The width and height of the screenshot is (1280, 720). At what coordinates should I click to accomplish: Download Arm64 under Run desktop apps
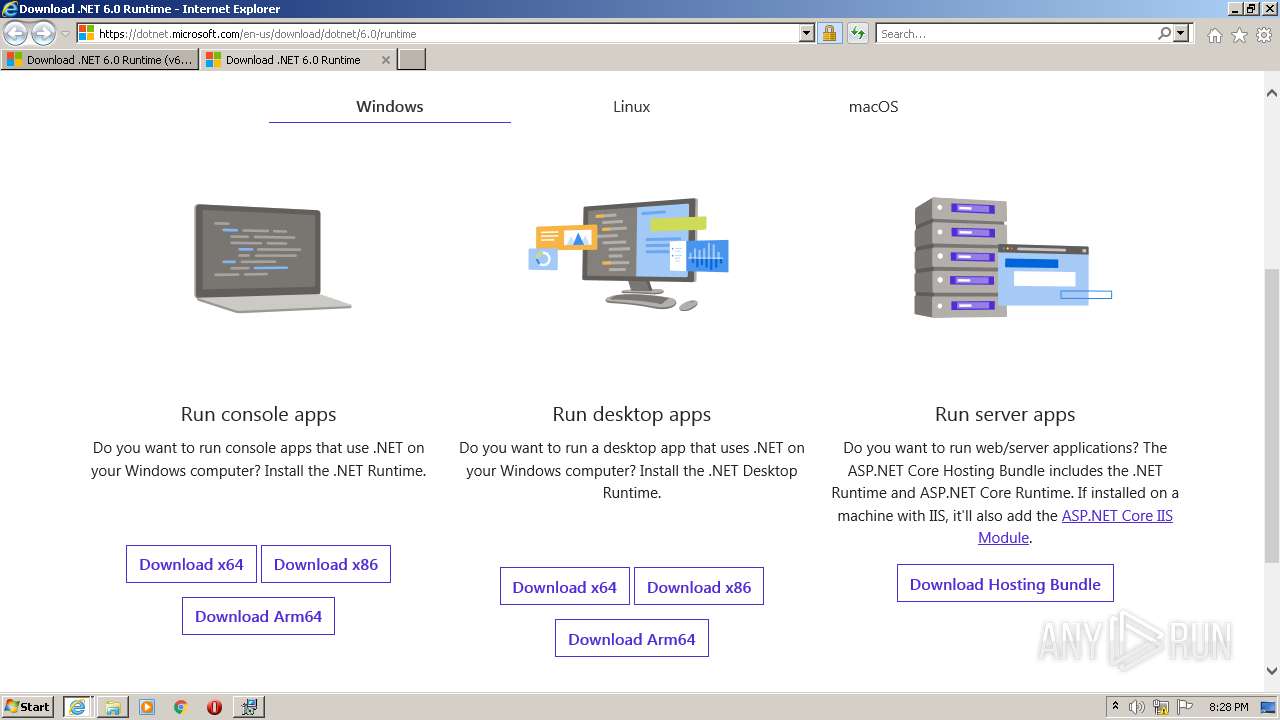[x=632, y=639]
